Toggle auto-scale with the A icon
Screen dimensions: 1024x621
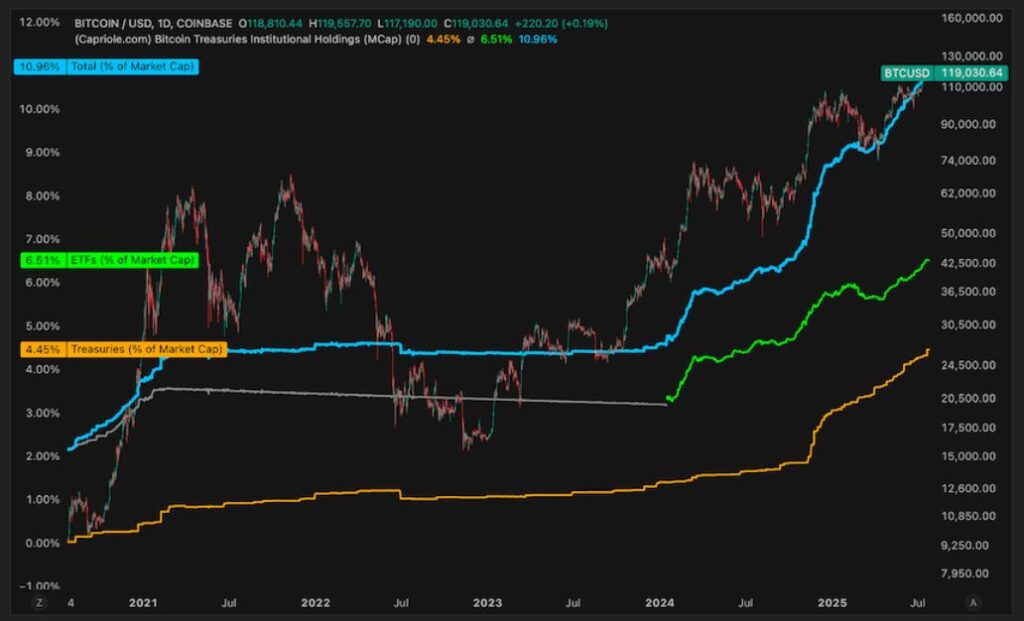click(971, 603)
